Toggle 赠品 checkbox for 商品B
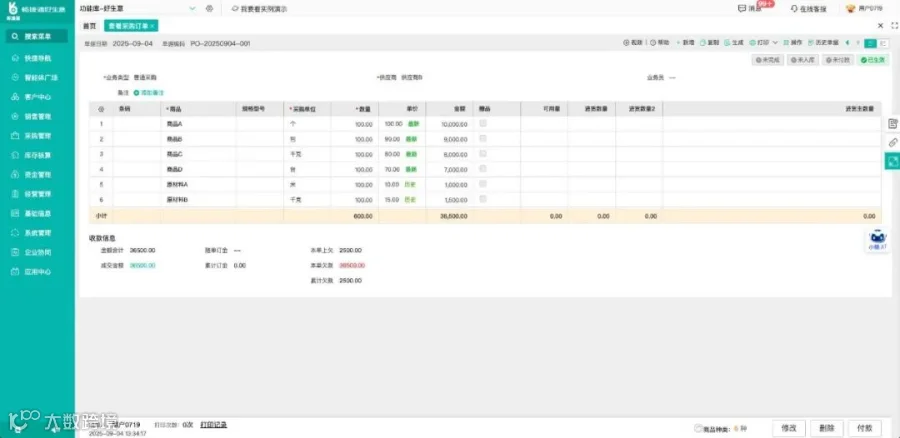The width and height of the screenshot is (900, 438). 483,138
